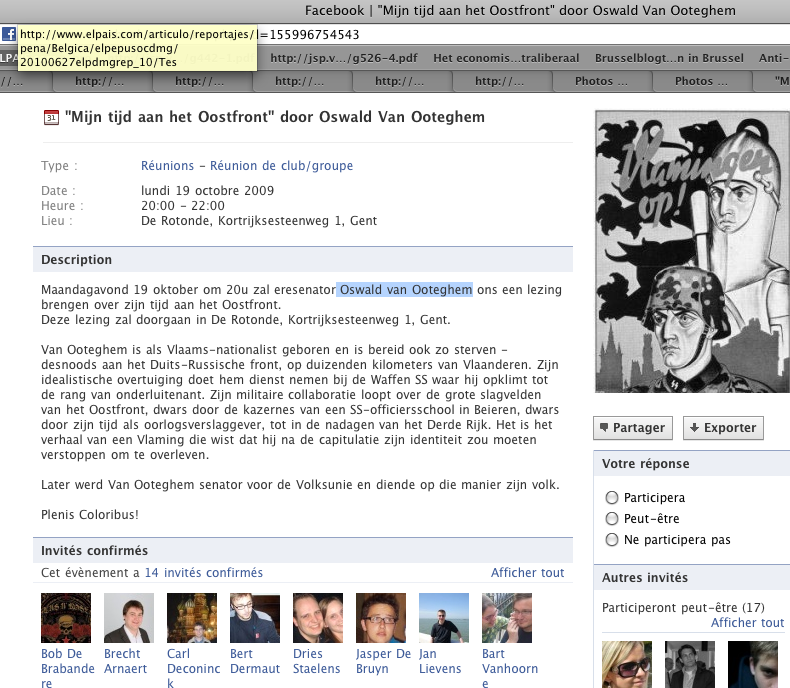
Task: Click the Bart Vanhoorne name link
Action: (x=510, y=668)
